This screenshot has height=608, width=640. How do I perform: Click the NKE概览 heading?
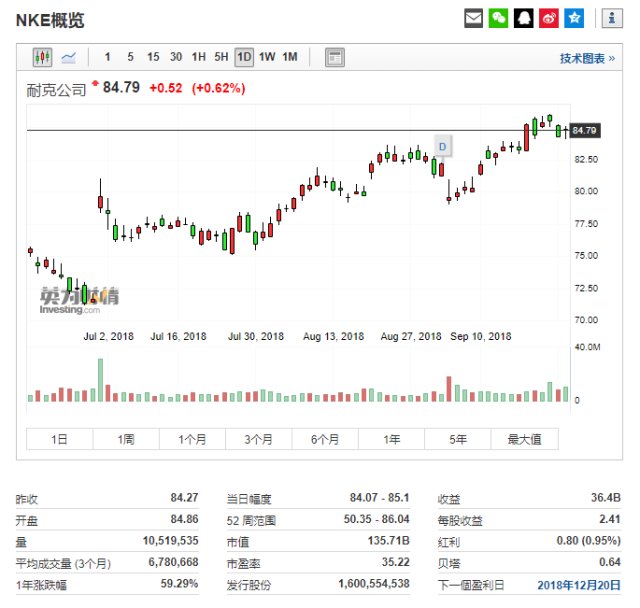tap(50, 20)
